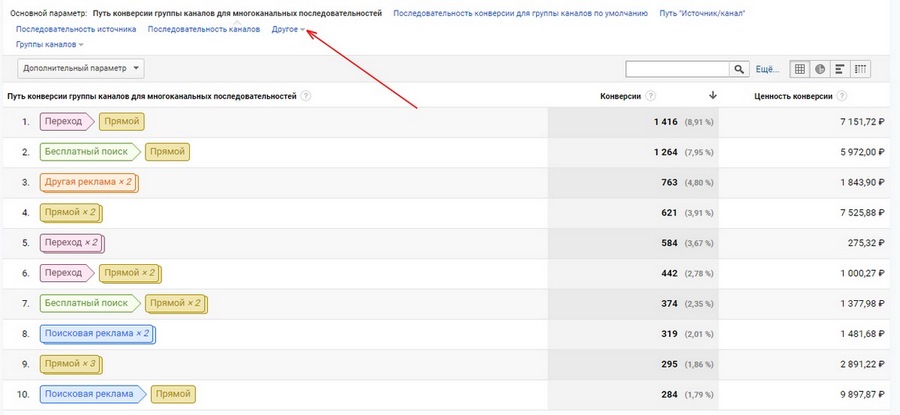Select Последовательность источника dimension
This screenshot has height=415, width=900.
76,29
